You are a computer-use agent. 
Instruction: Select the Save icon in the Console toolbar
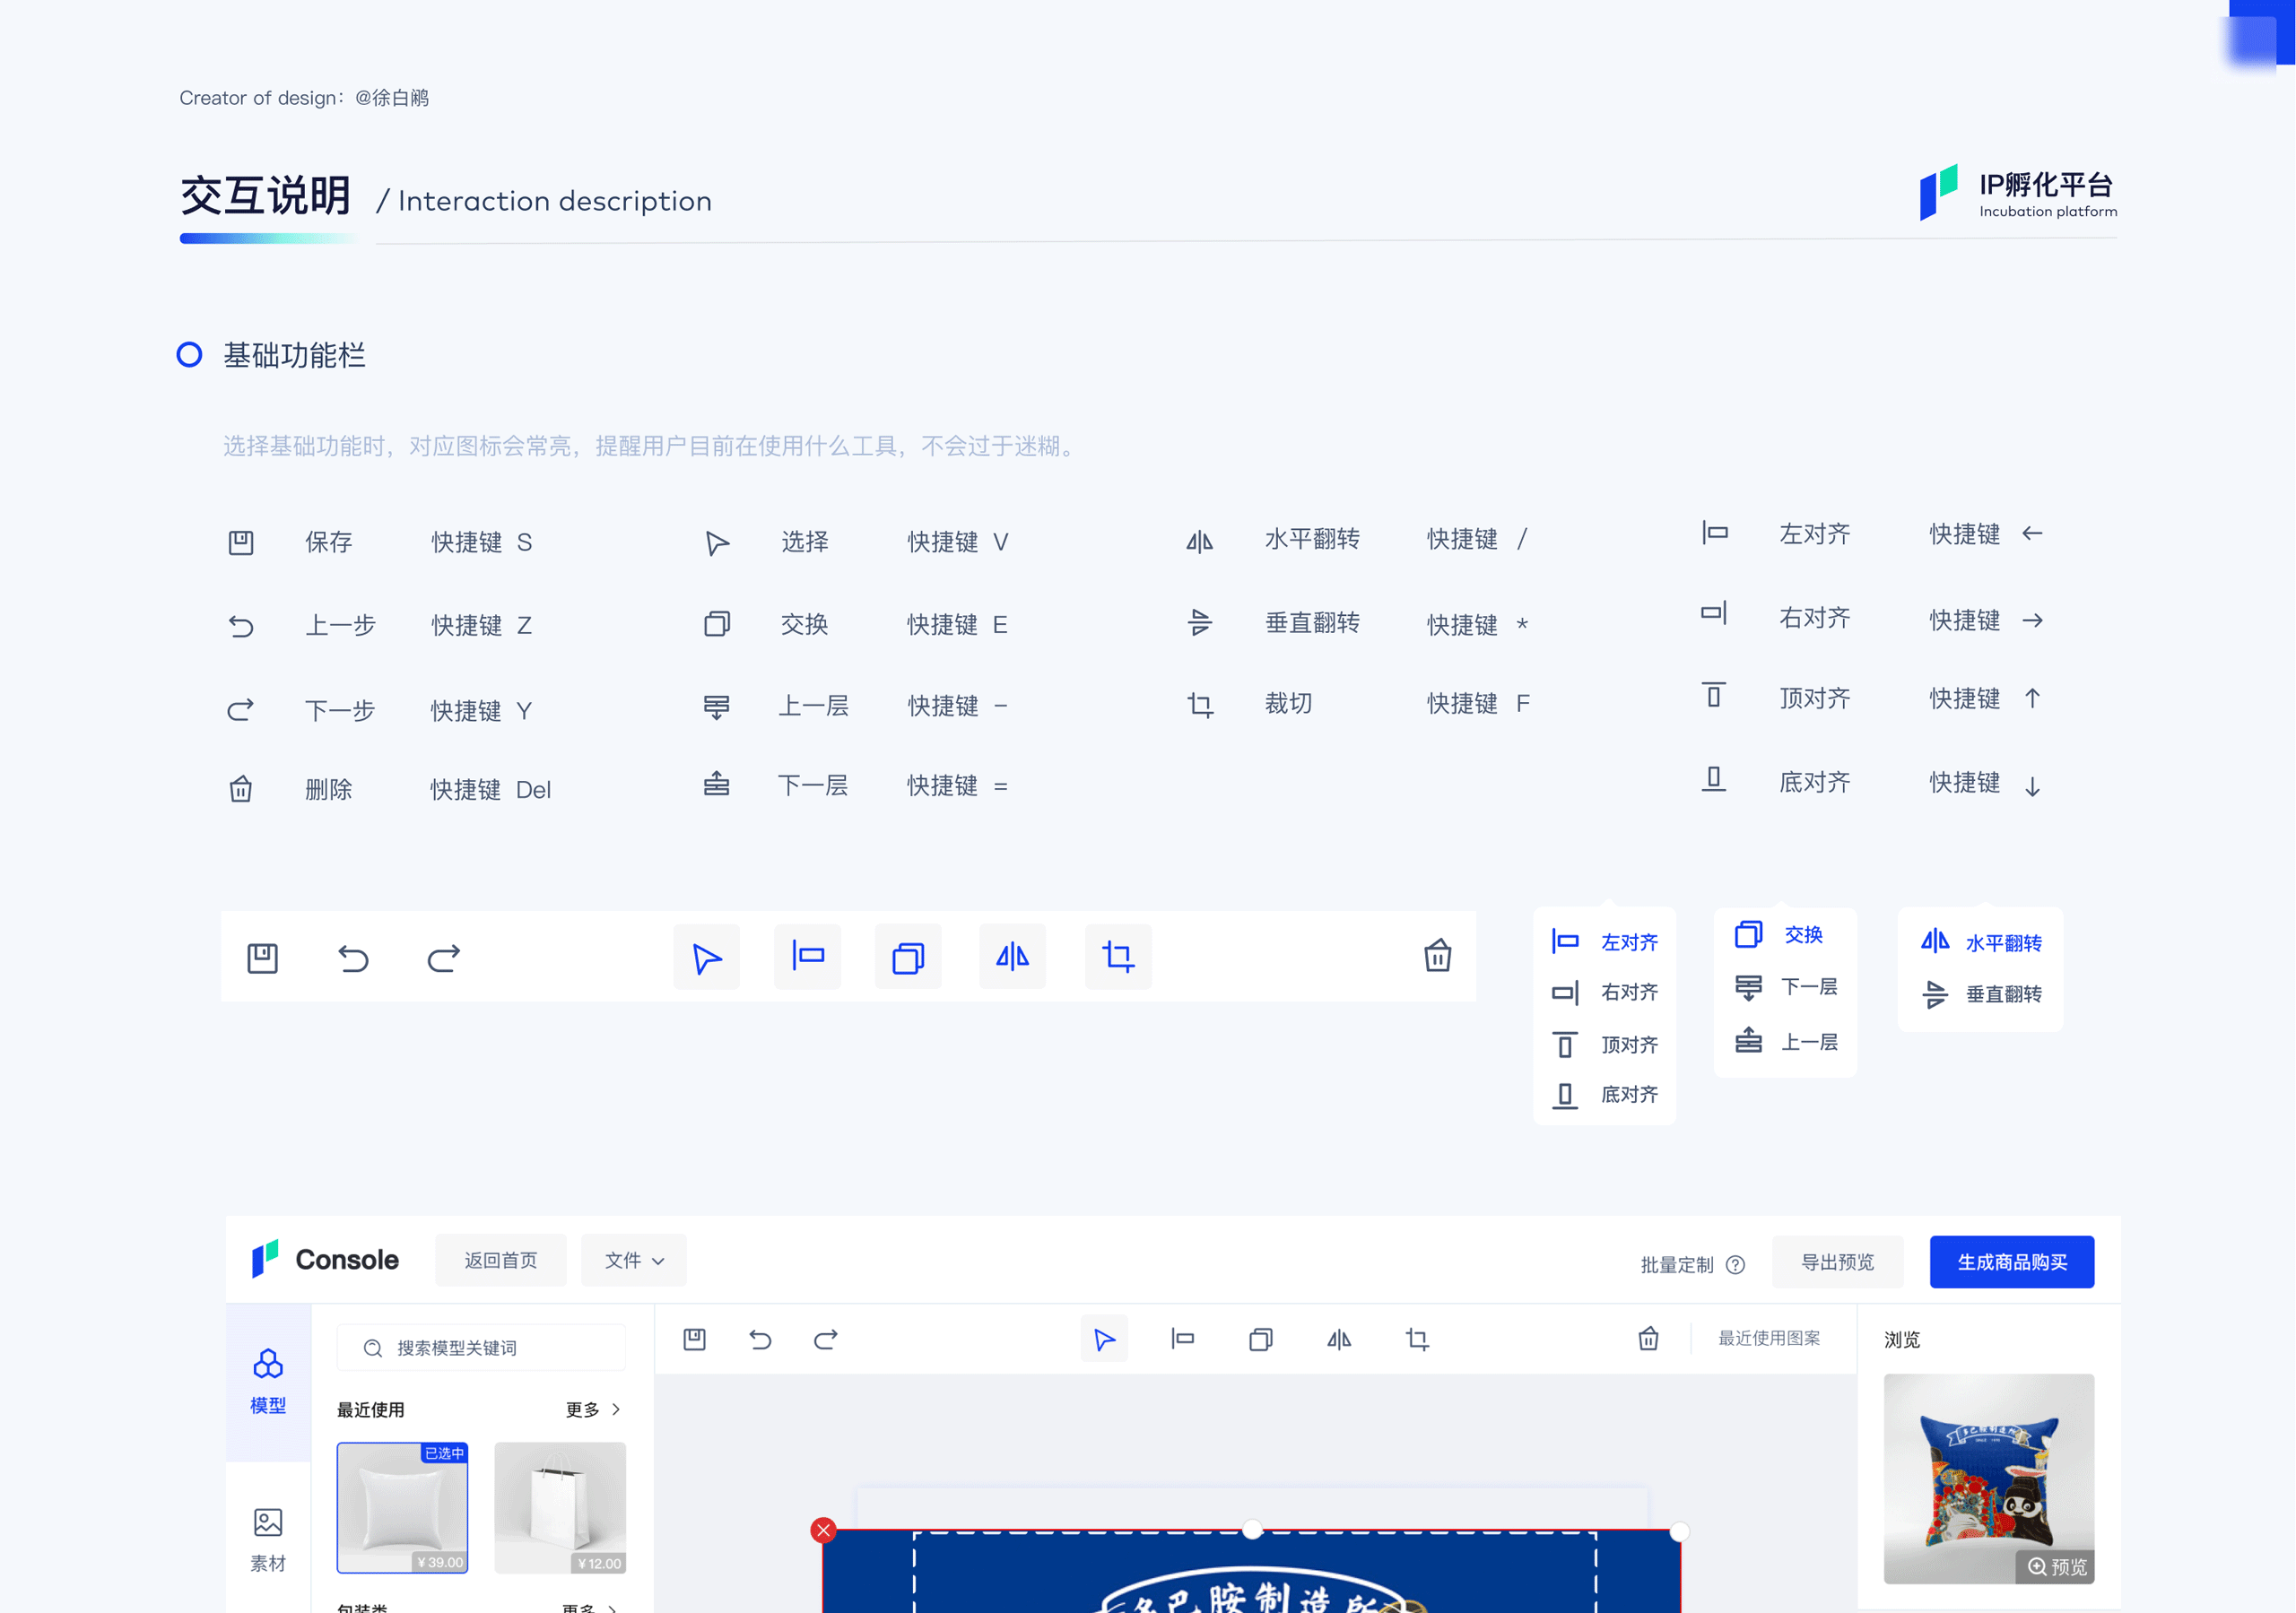point(695,1338)
